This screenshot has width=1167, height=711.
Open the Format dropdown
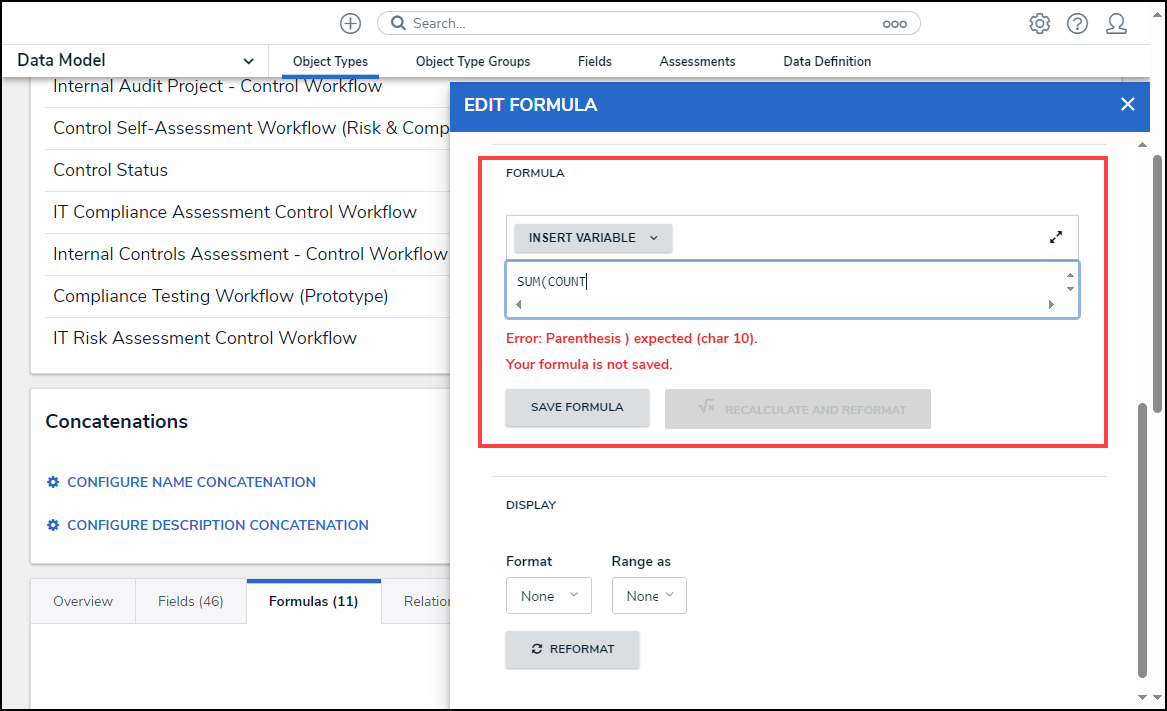pos(548,596)
